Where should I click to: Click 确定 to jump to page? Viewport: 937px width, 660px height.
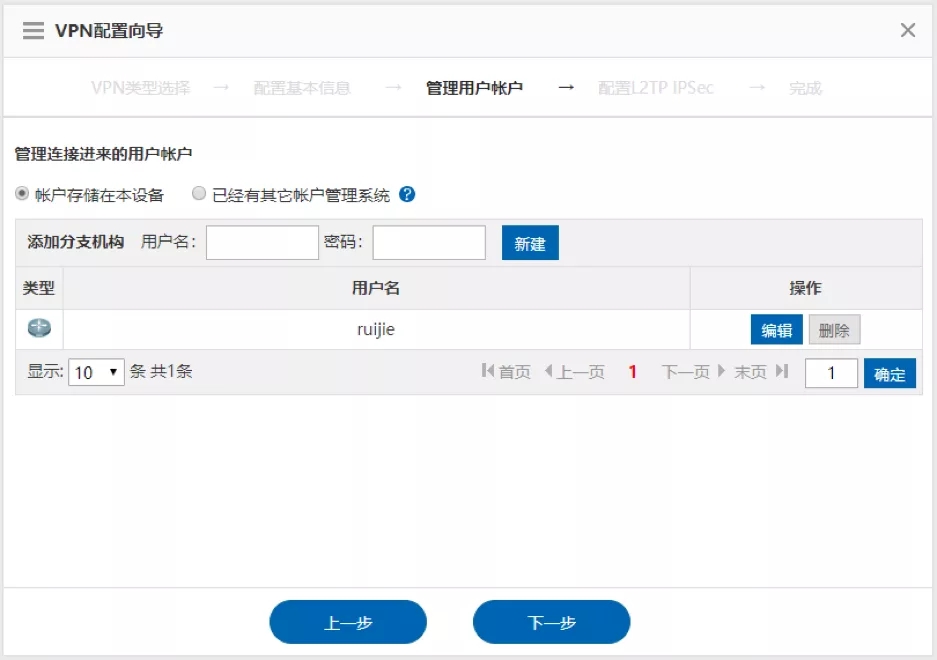pos(889,373)
